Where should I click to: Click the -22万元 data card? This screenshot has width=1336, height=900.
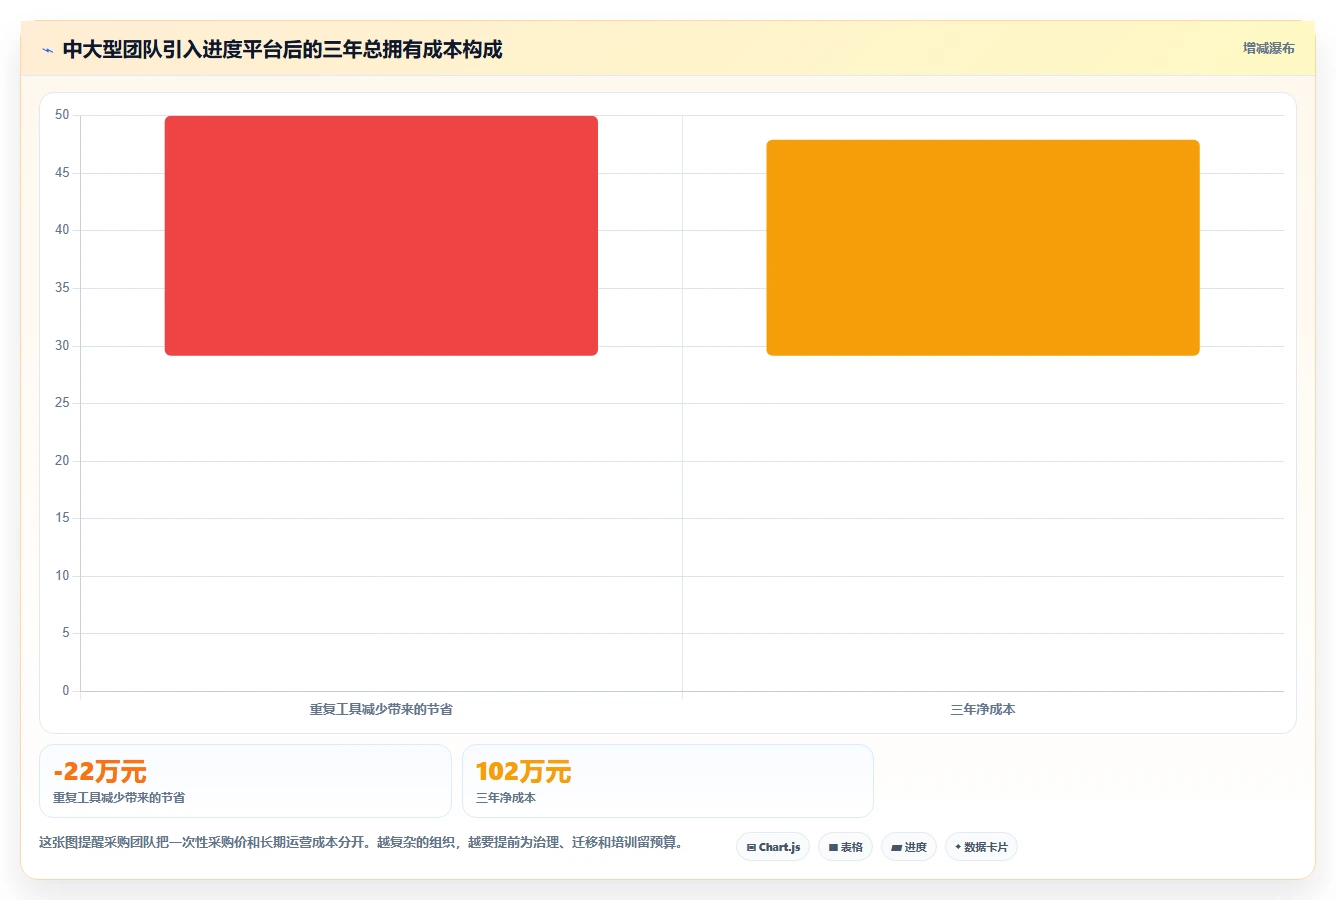(245, 781)
